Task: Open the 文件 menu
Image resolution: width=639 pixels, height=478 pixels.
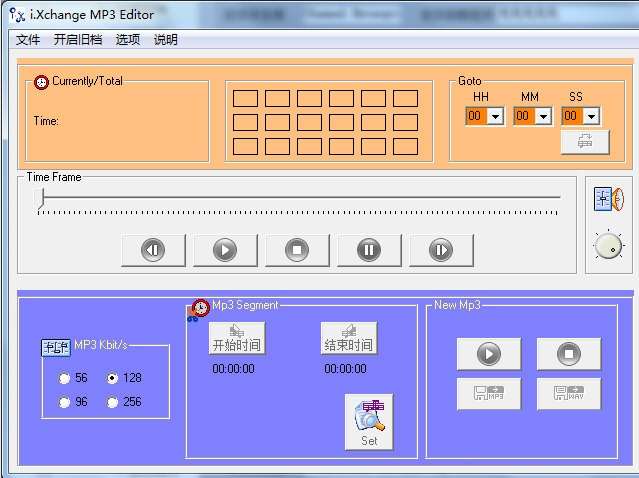Action: [28, 40]
